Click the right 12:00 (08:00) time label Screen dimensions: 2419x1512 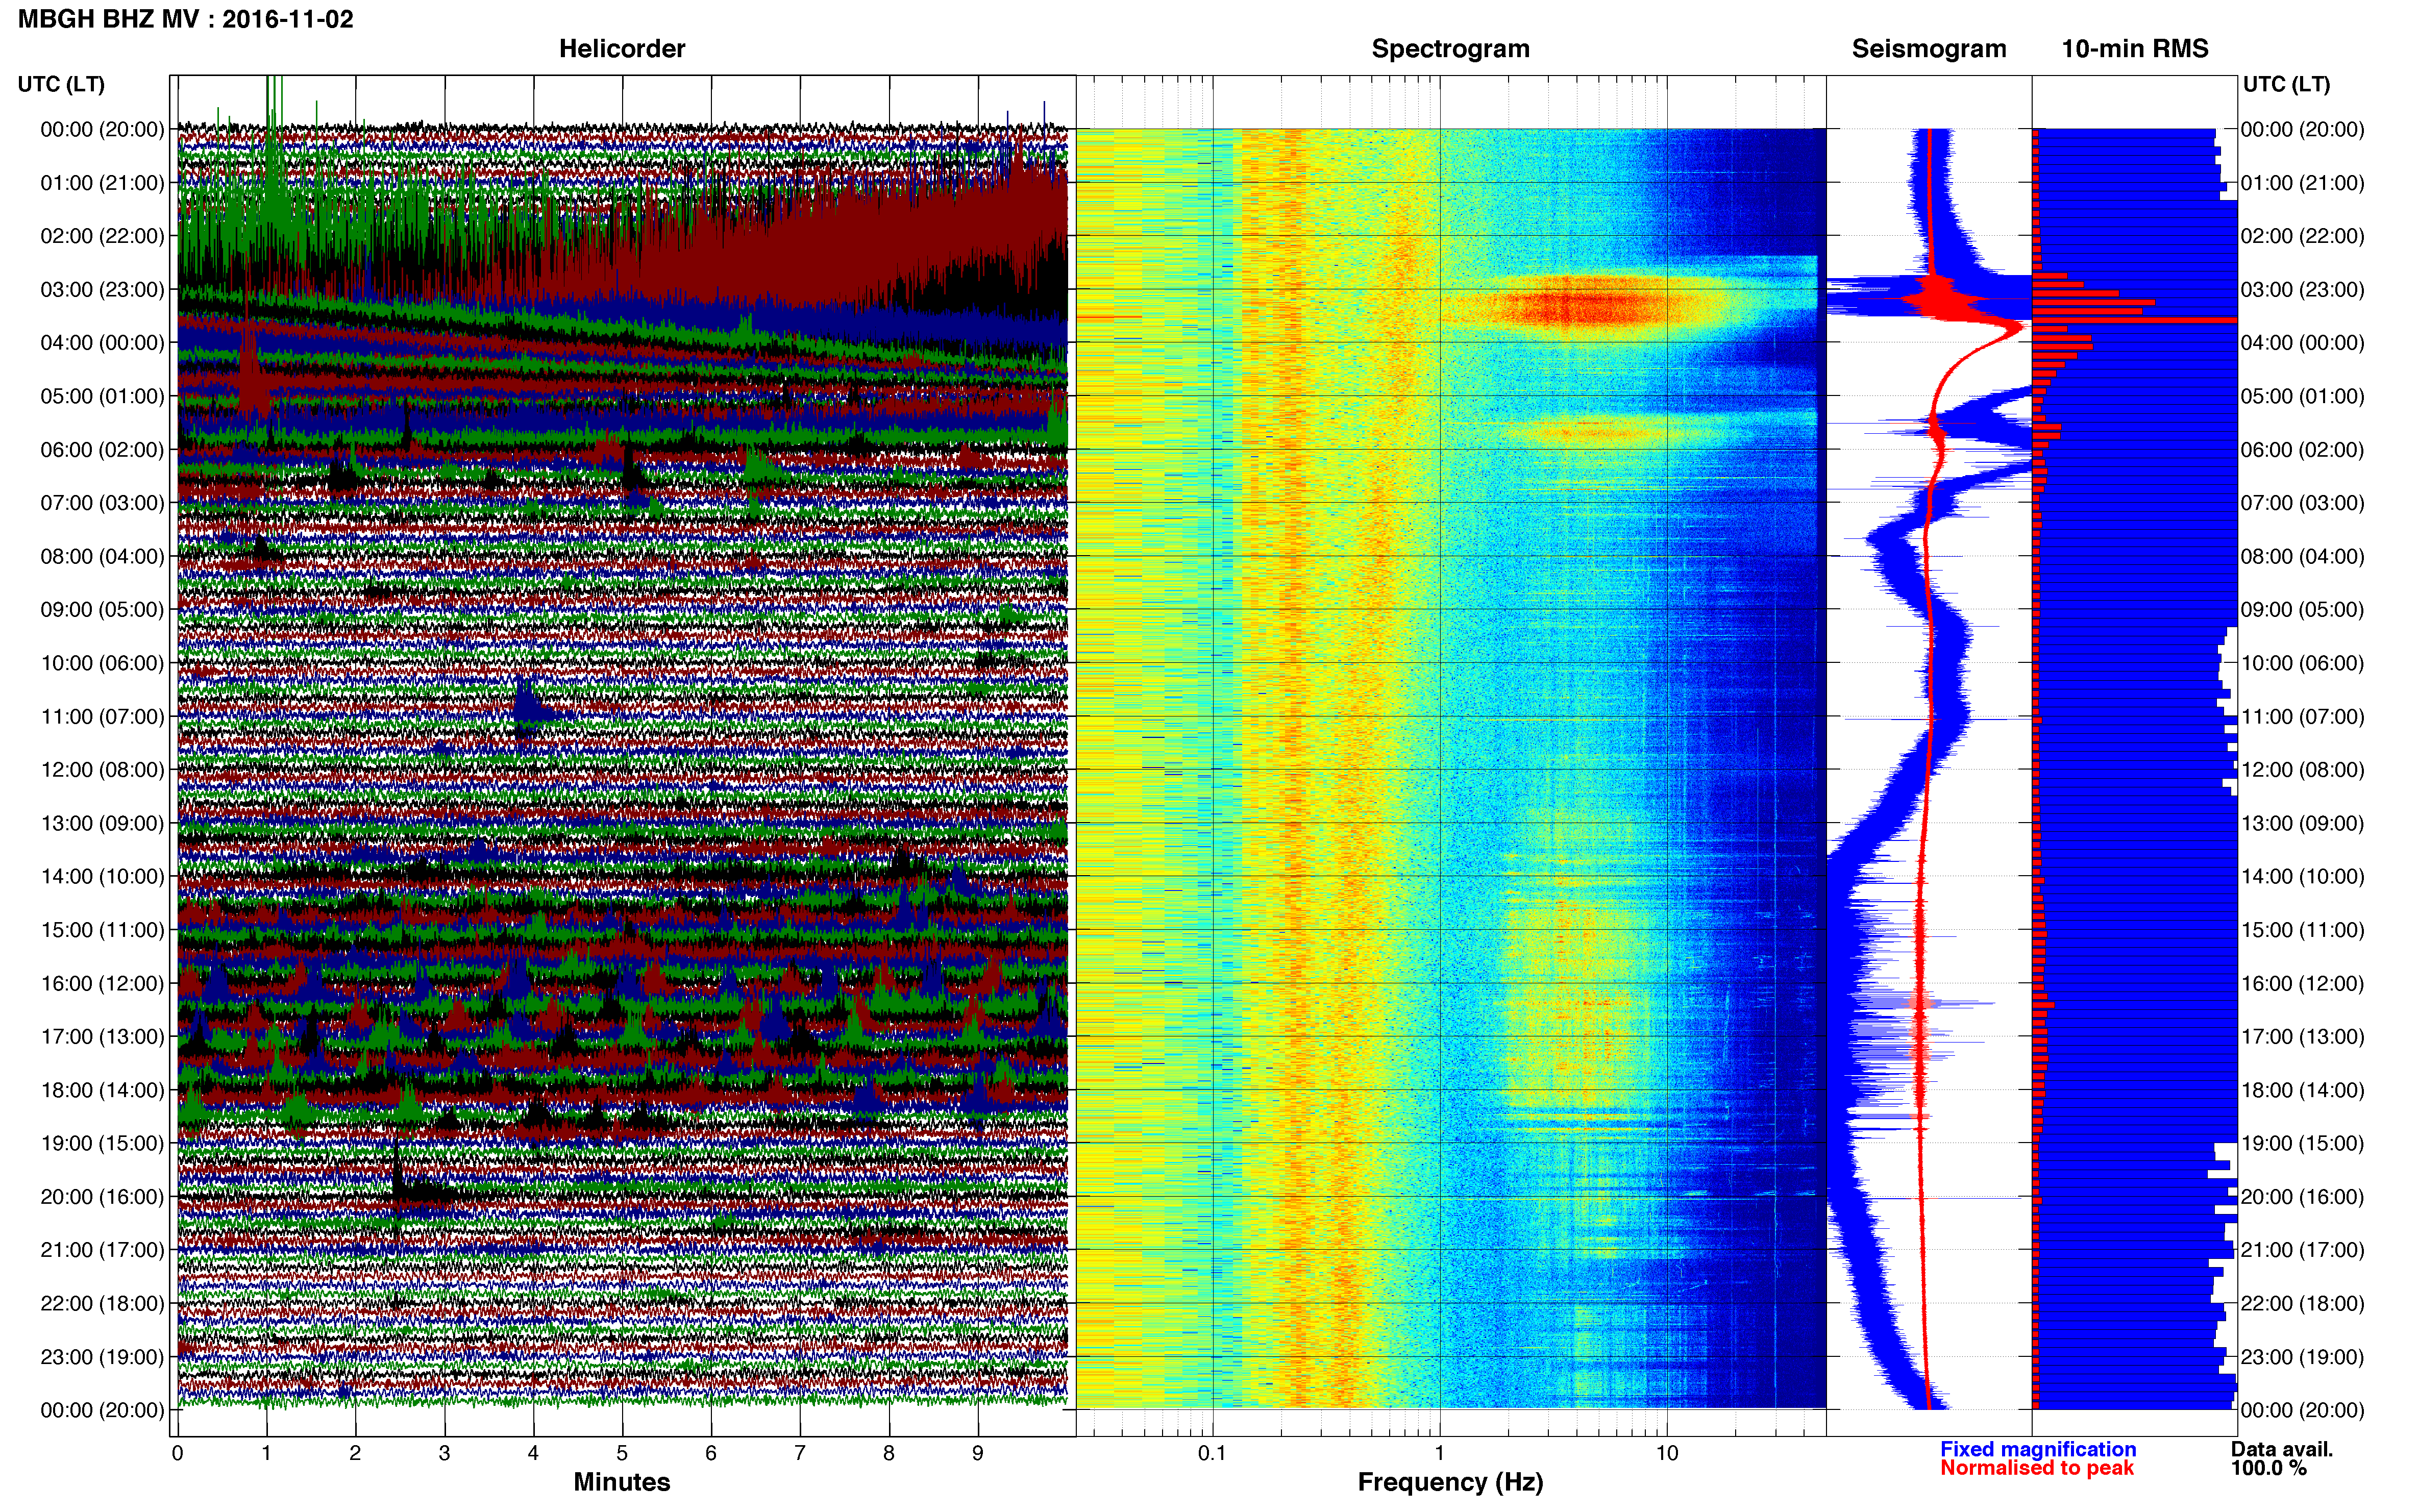tap(2303, 770)
